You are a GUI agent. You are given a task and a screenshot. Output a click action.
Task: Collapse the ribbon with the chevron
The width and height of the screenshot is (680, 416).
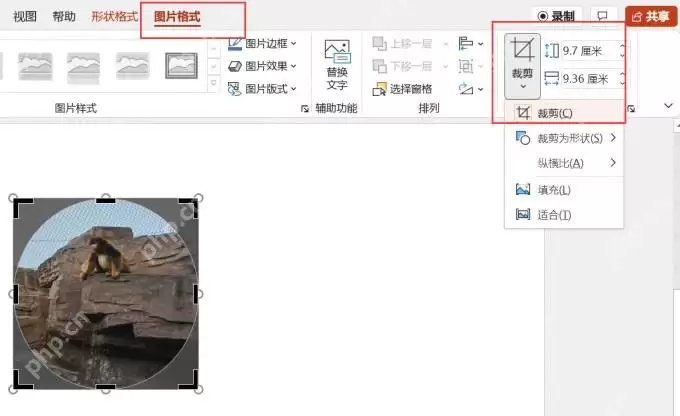click(668, 105)
